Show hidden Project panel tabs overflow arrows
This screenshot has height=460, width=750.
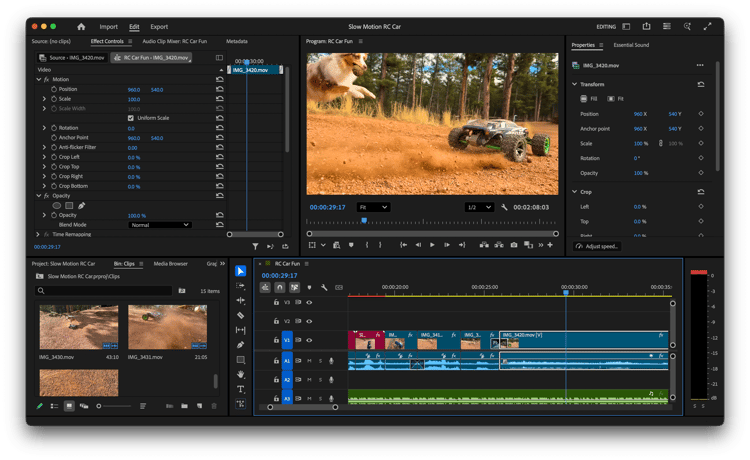pos(222,263)
